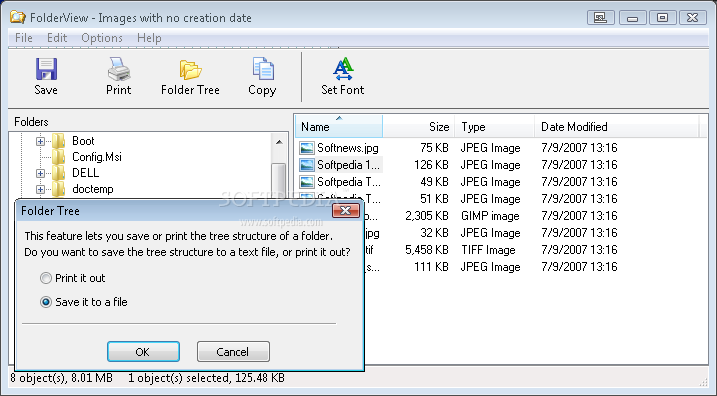Click the Softpedia 1... file icon
This screenshot has width=717, height=396.
tap(307, 165)
